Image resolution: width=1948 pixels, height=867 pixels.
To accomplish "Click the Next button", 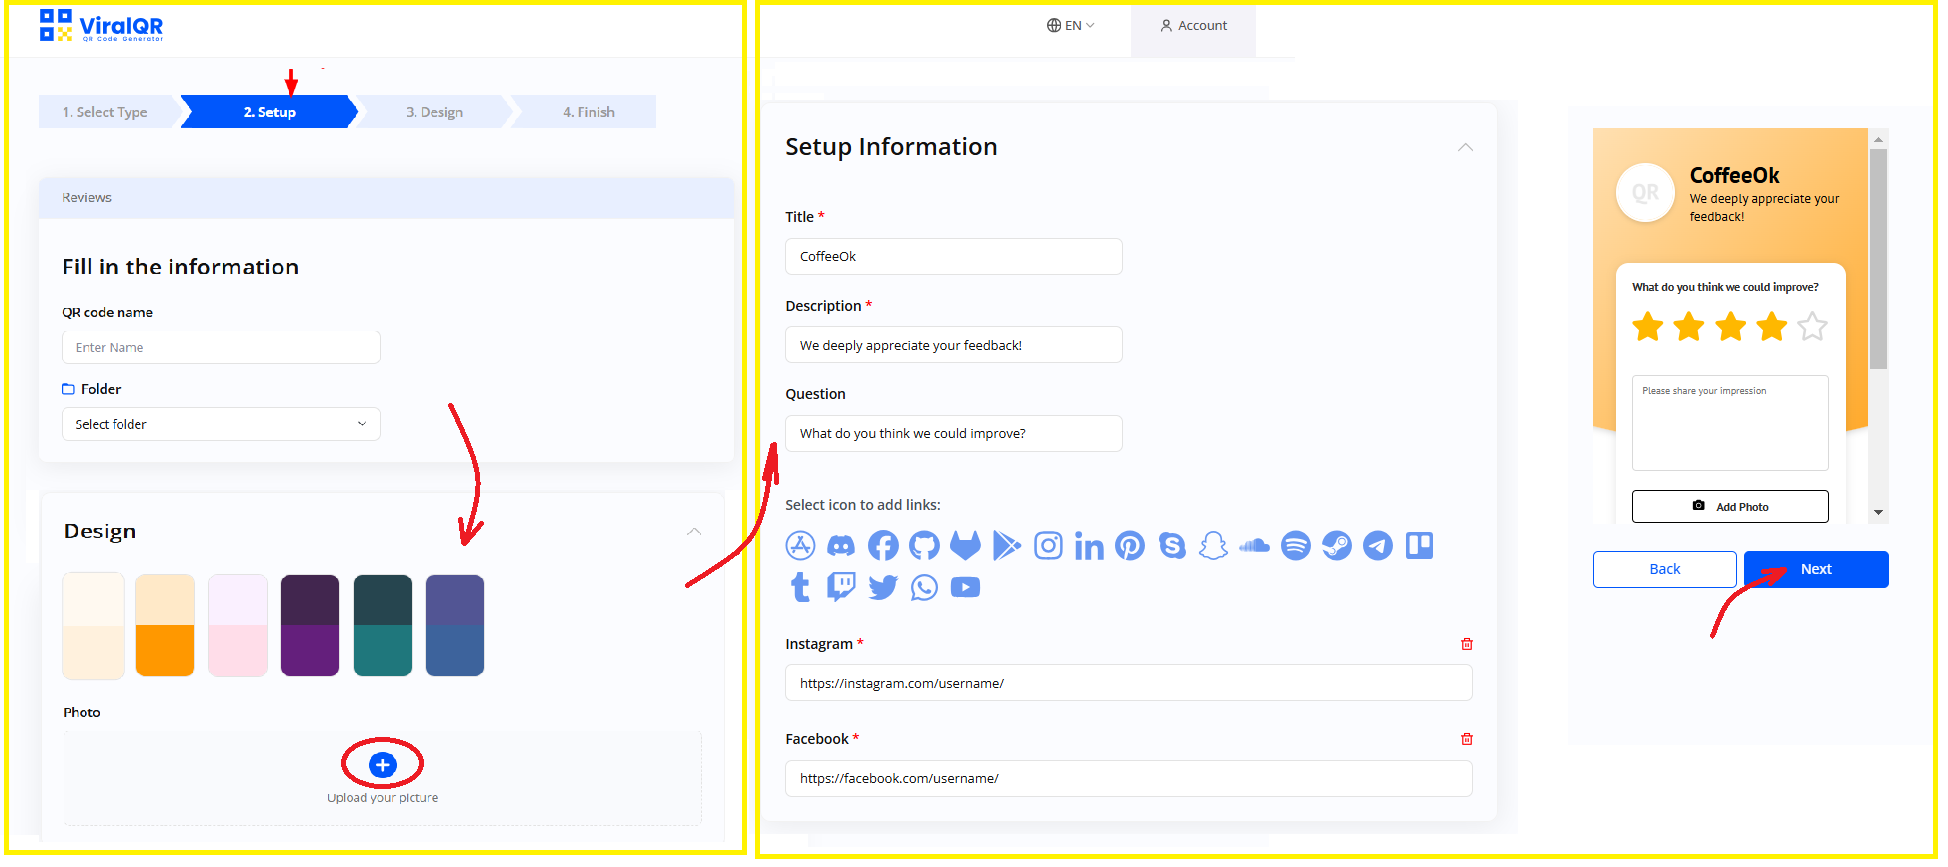I will [1816, 569].
